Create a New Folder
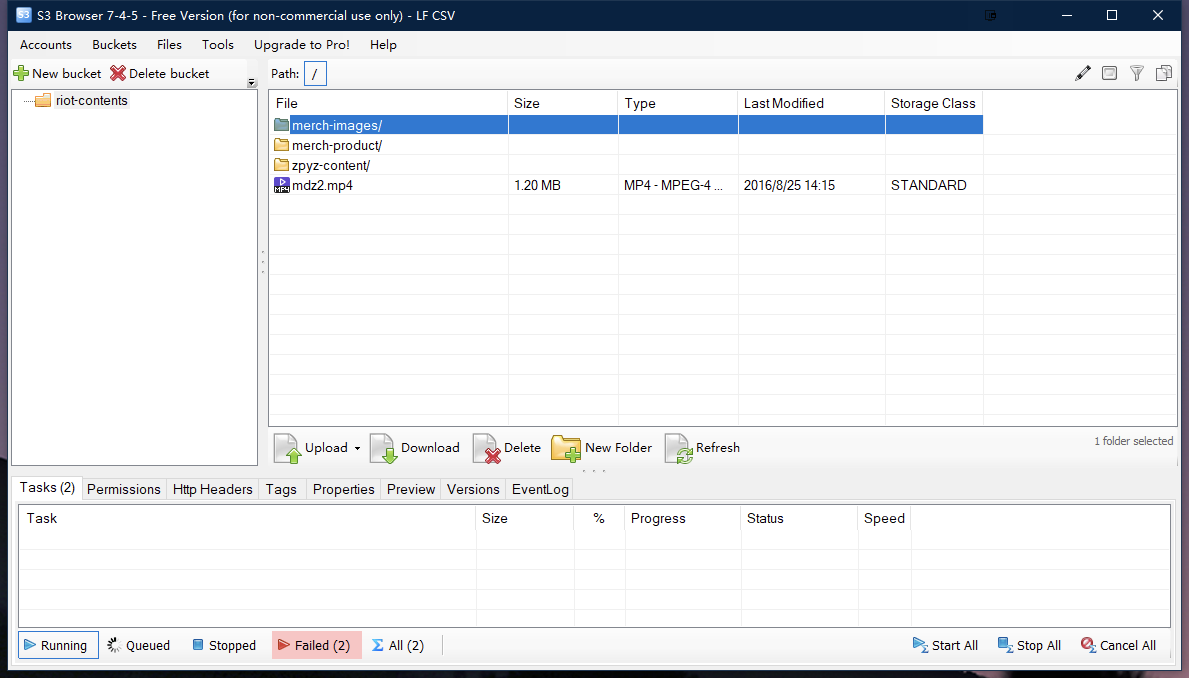 click(602, 448)
